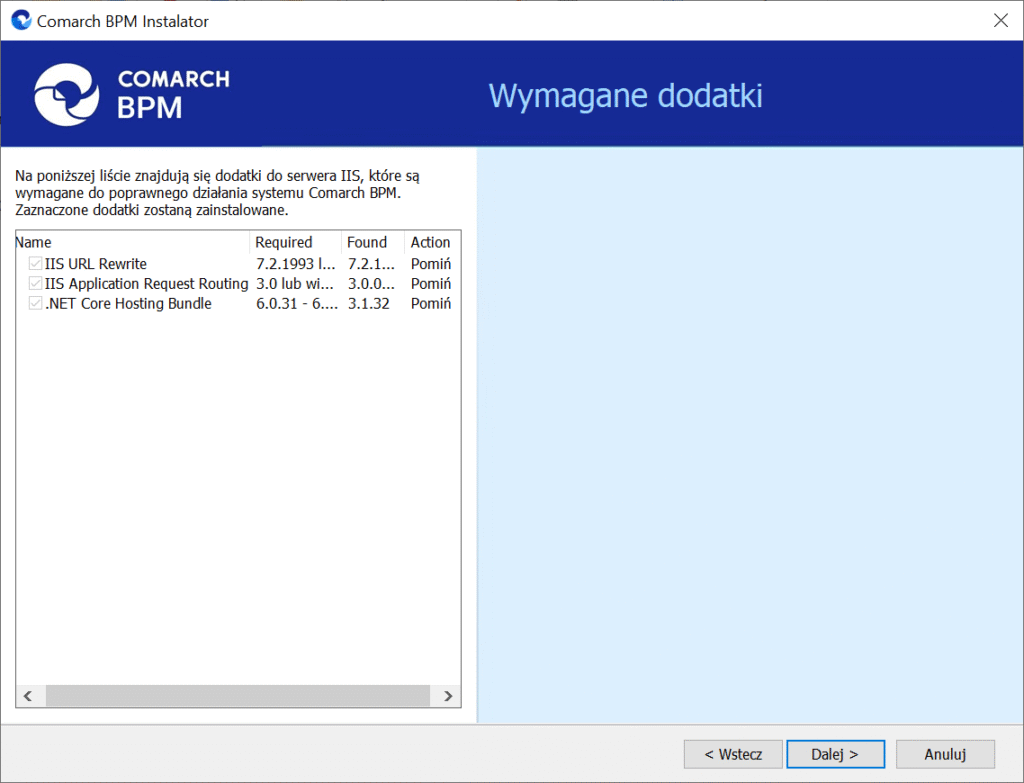The image size is (1024, 783).
Task: Close the installer window
Action: click(x=1001, y=19)
